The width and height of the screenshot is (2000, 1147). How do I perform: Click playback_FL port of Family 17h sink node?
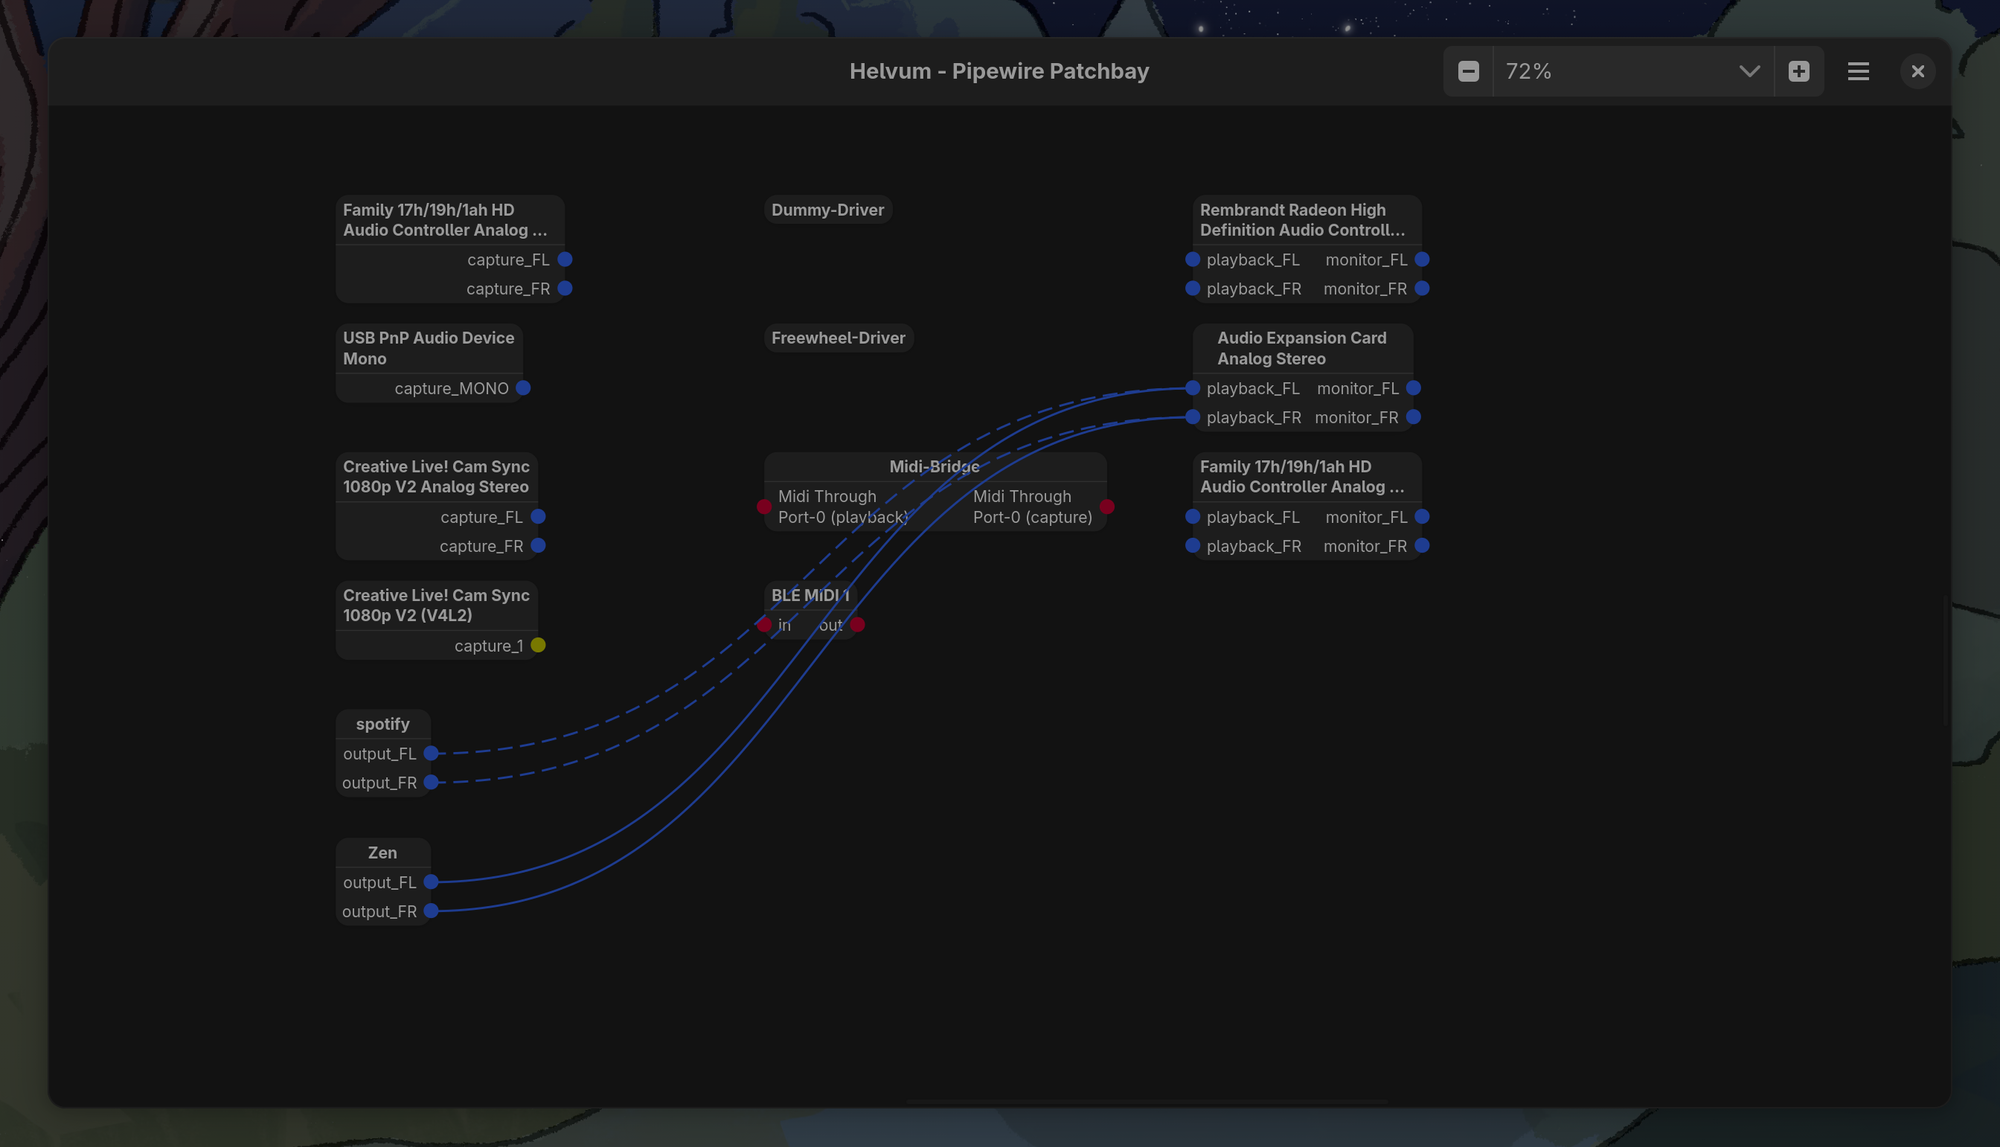tap(1192, 517)
